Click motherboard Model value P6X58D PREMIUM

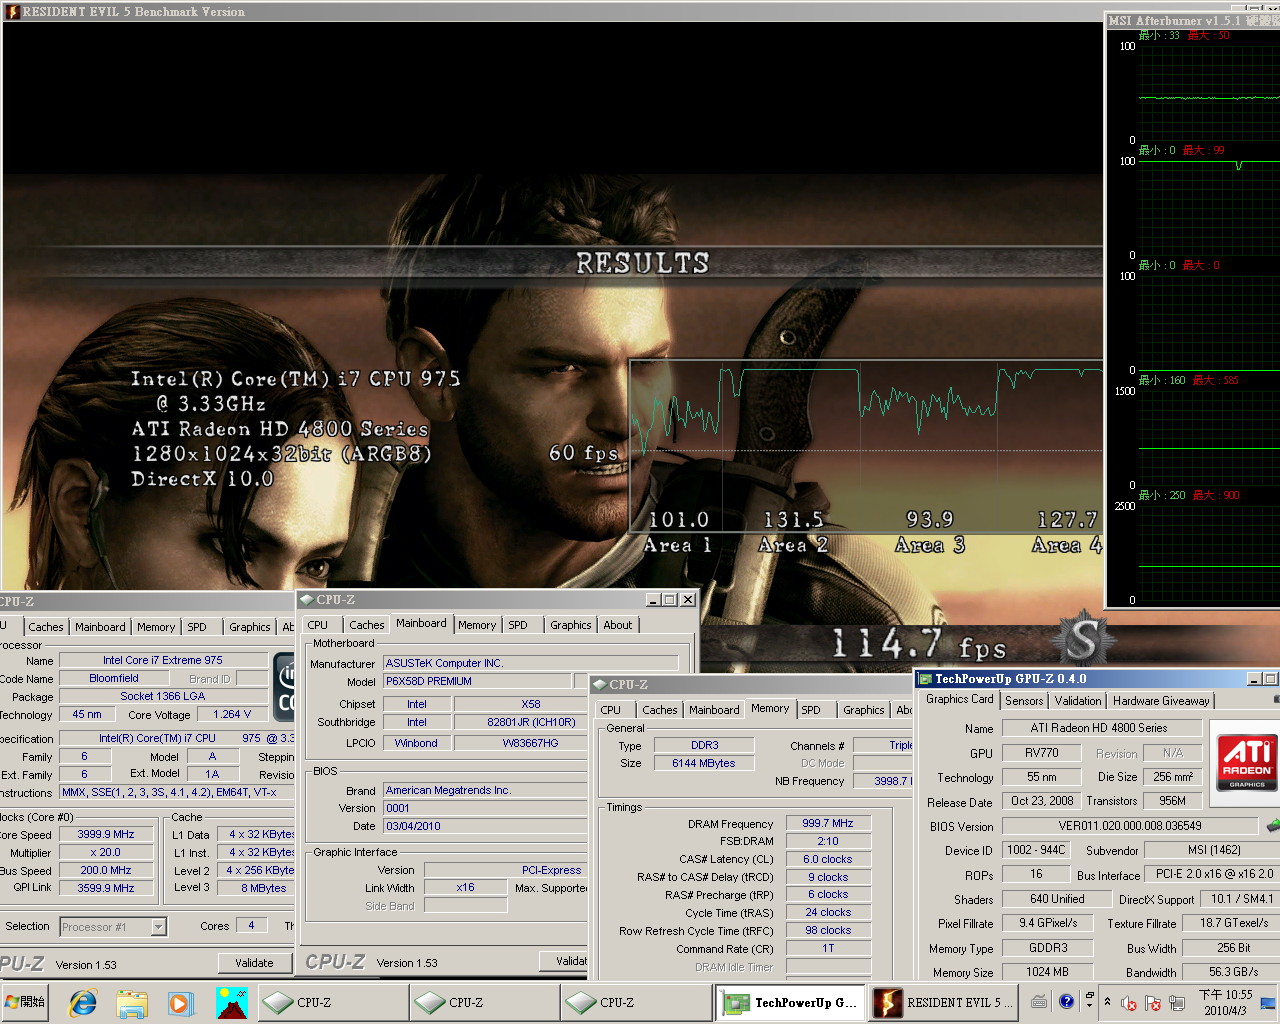(x=478, y=681)
